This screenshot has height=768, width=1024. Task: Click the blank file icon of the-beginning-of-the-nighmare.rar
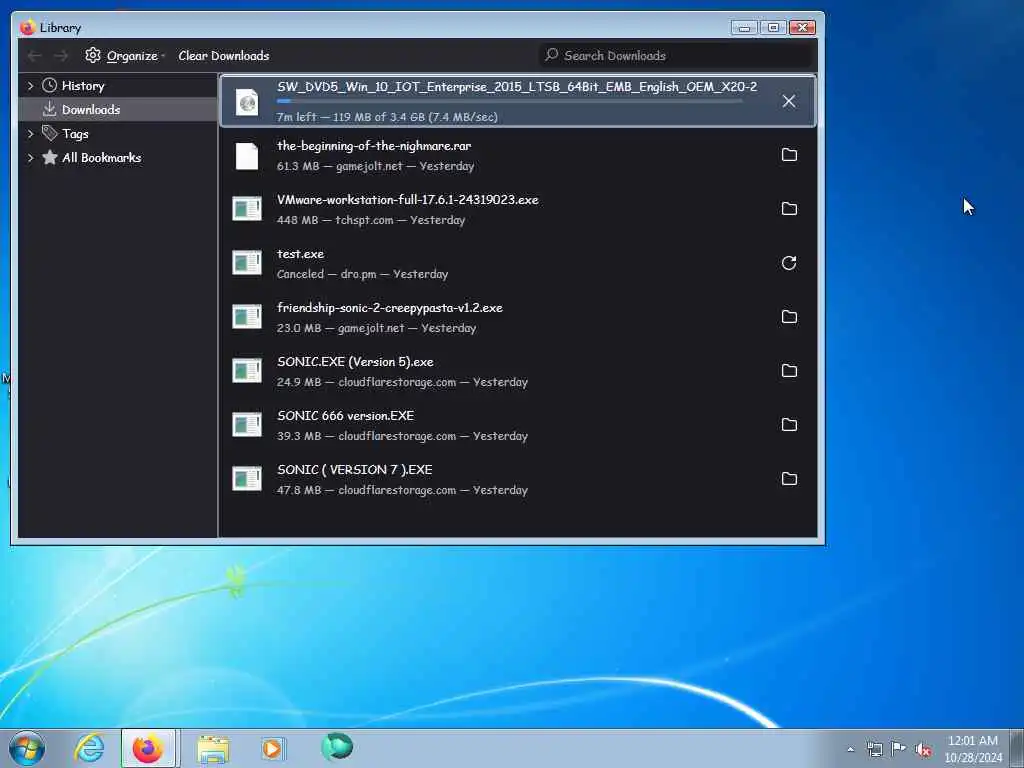tap(247, 156)
